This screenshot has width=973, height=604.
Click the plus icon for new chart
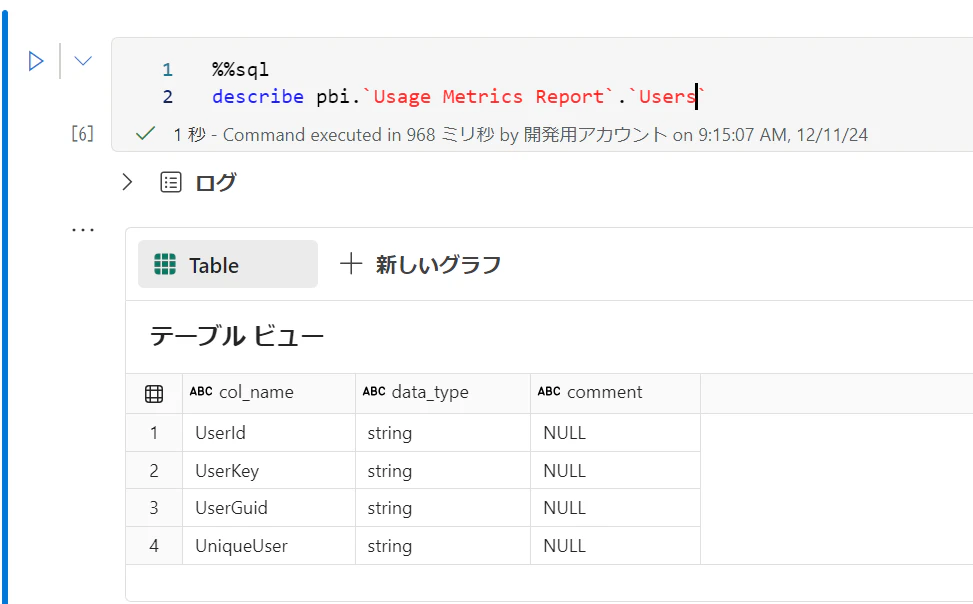click(x=351, y=264)
